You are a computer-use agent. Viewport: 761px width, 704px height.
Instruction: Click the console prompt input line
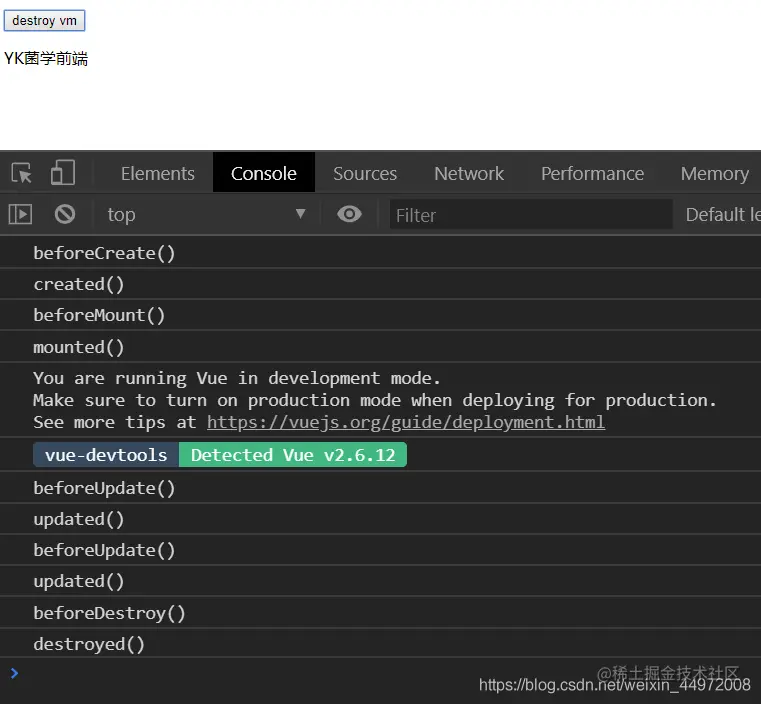[380, 673]
